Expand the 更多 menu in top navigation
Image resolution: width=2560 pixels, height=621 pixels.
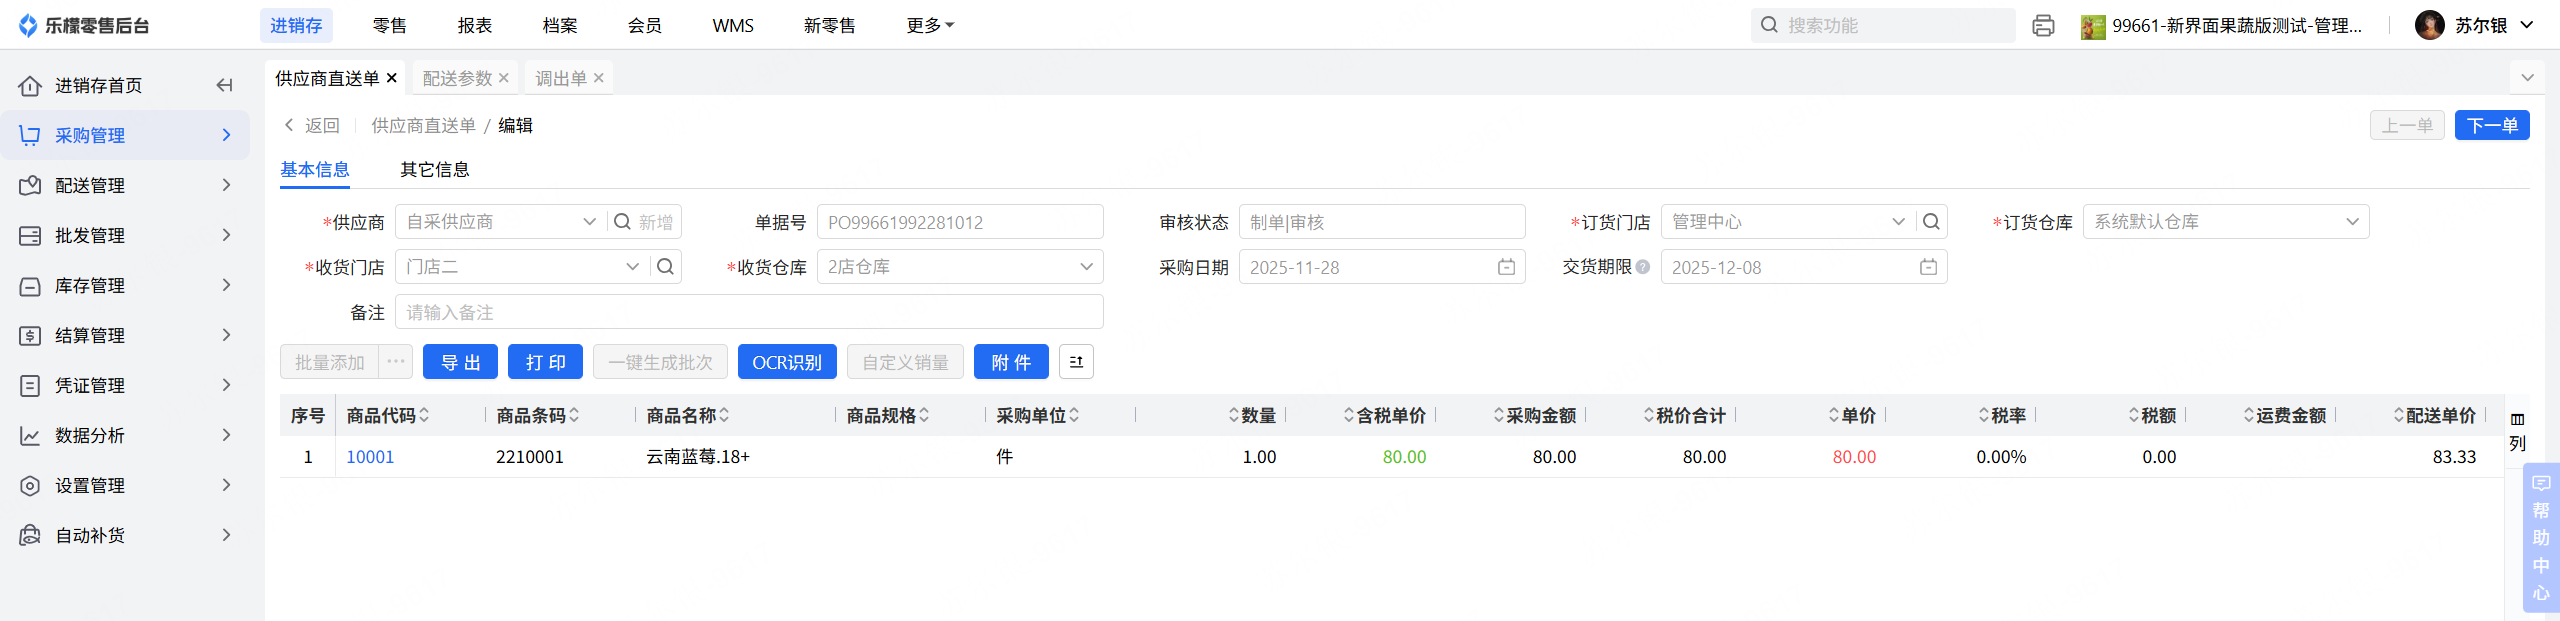[x=930, y=26]
